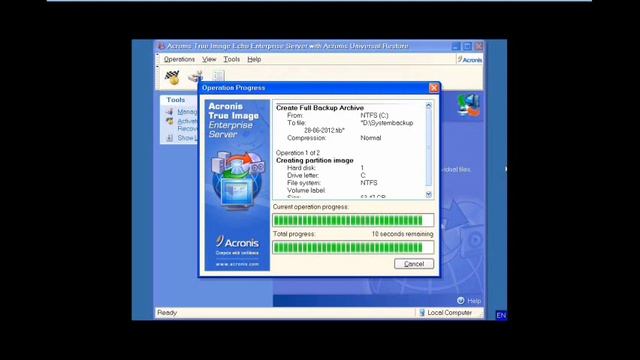Click the computer icon in main window corner
This screenshot has height=360, width=640.
[x=469, y=105]
